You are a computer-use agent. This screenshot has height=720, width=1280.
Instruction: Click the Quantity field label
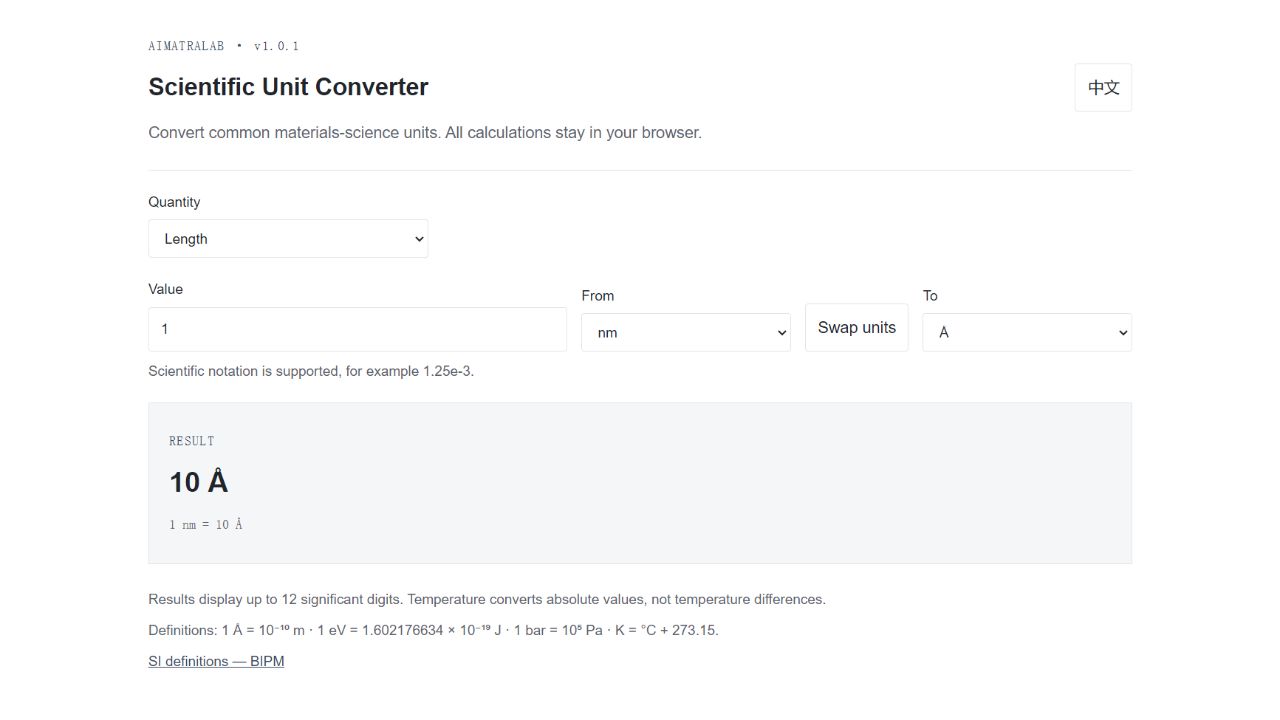[174, 202]
